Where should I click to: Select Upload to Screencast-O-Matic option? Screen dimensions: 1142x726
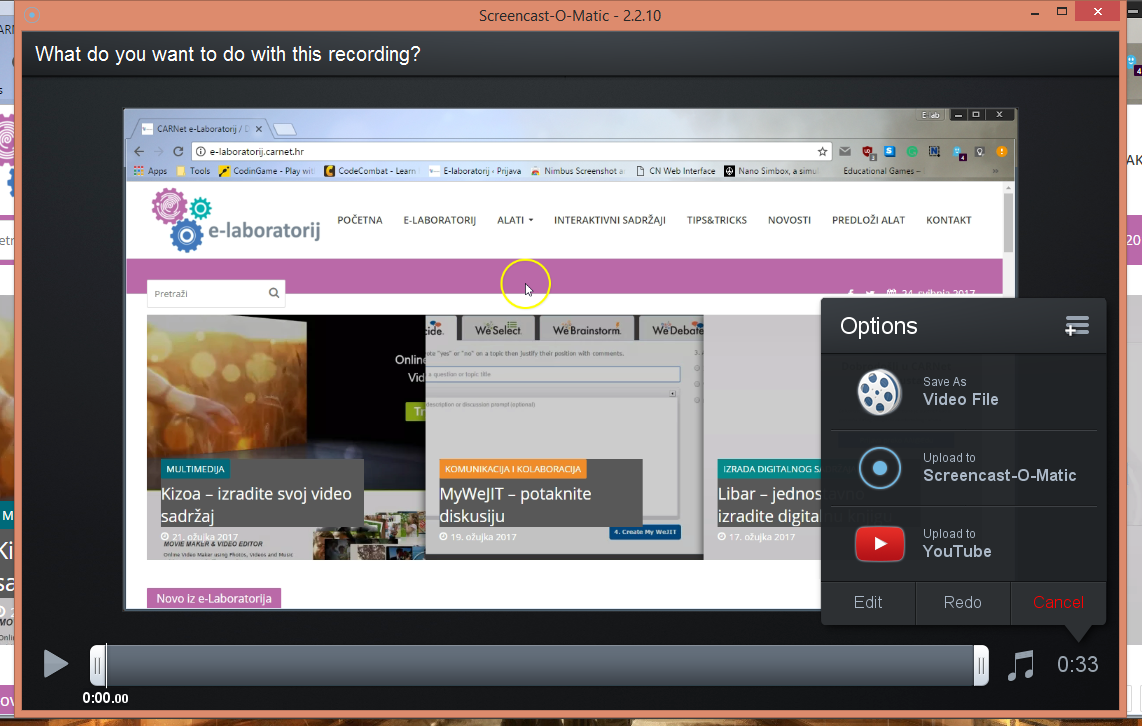coord(998,468)
